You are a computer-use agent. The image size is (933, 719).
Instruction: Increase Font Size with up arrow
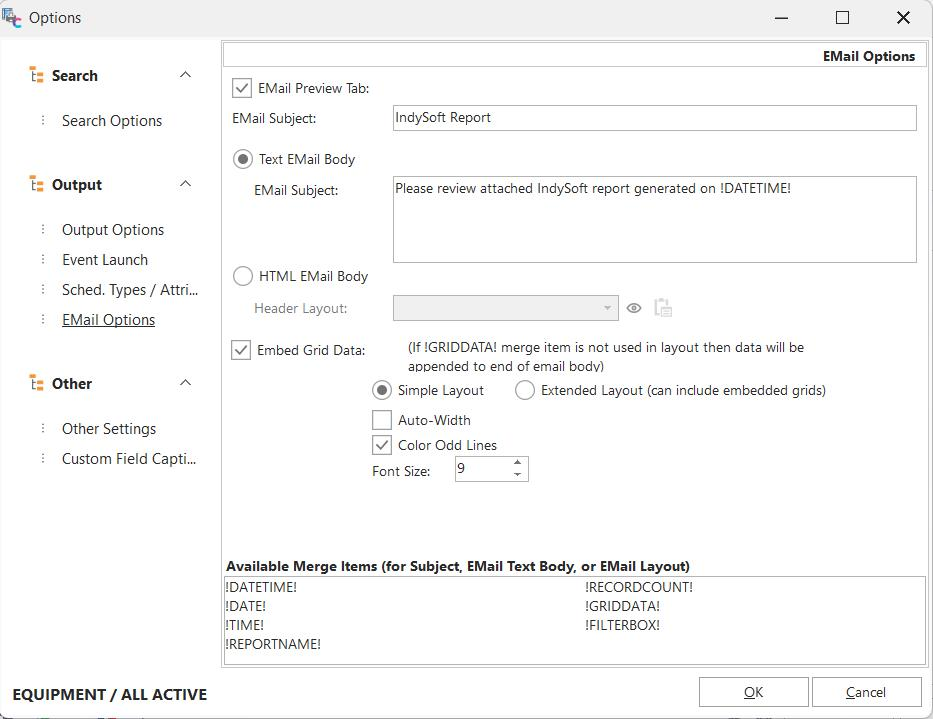(x=517, y=462)
